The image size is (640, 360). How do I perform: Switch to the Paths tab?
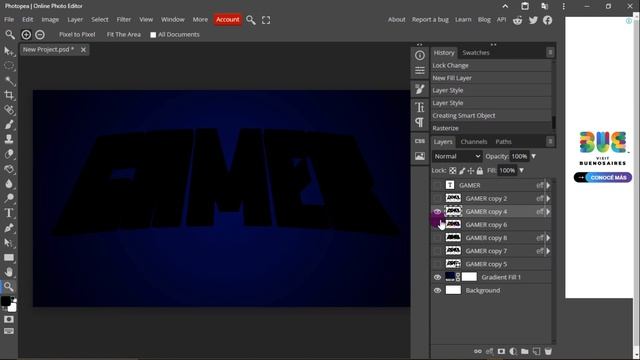tap(503, 142)
